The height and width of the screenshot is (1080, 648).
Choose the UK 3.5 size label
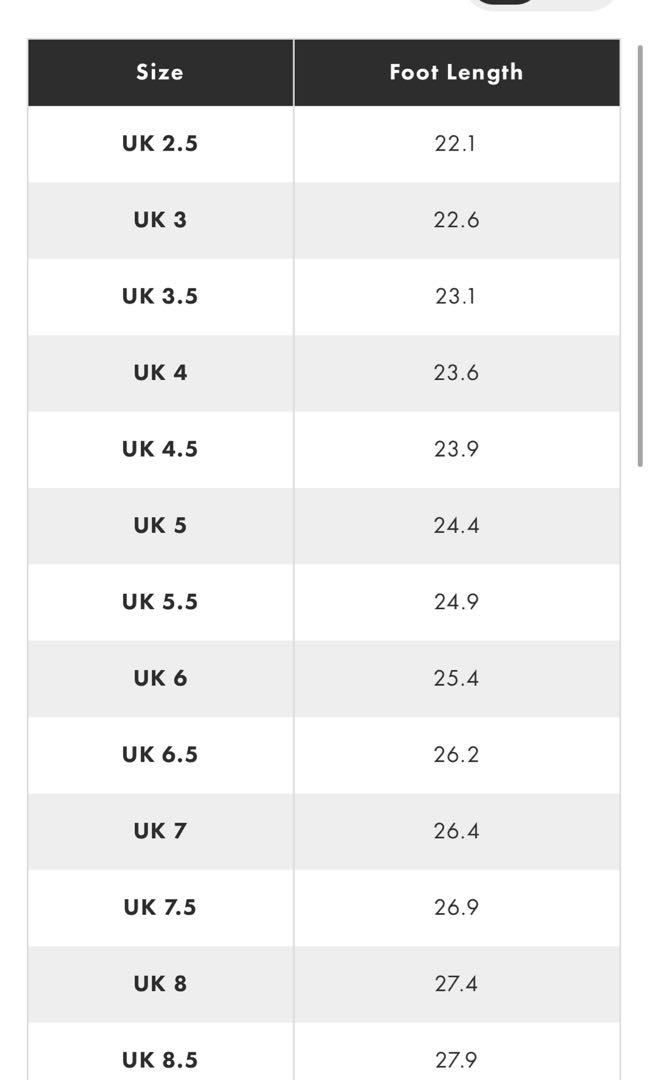pyautogui.click(x=160, y=296)
